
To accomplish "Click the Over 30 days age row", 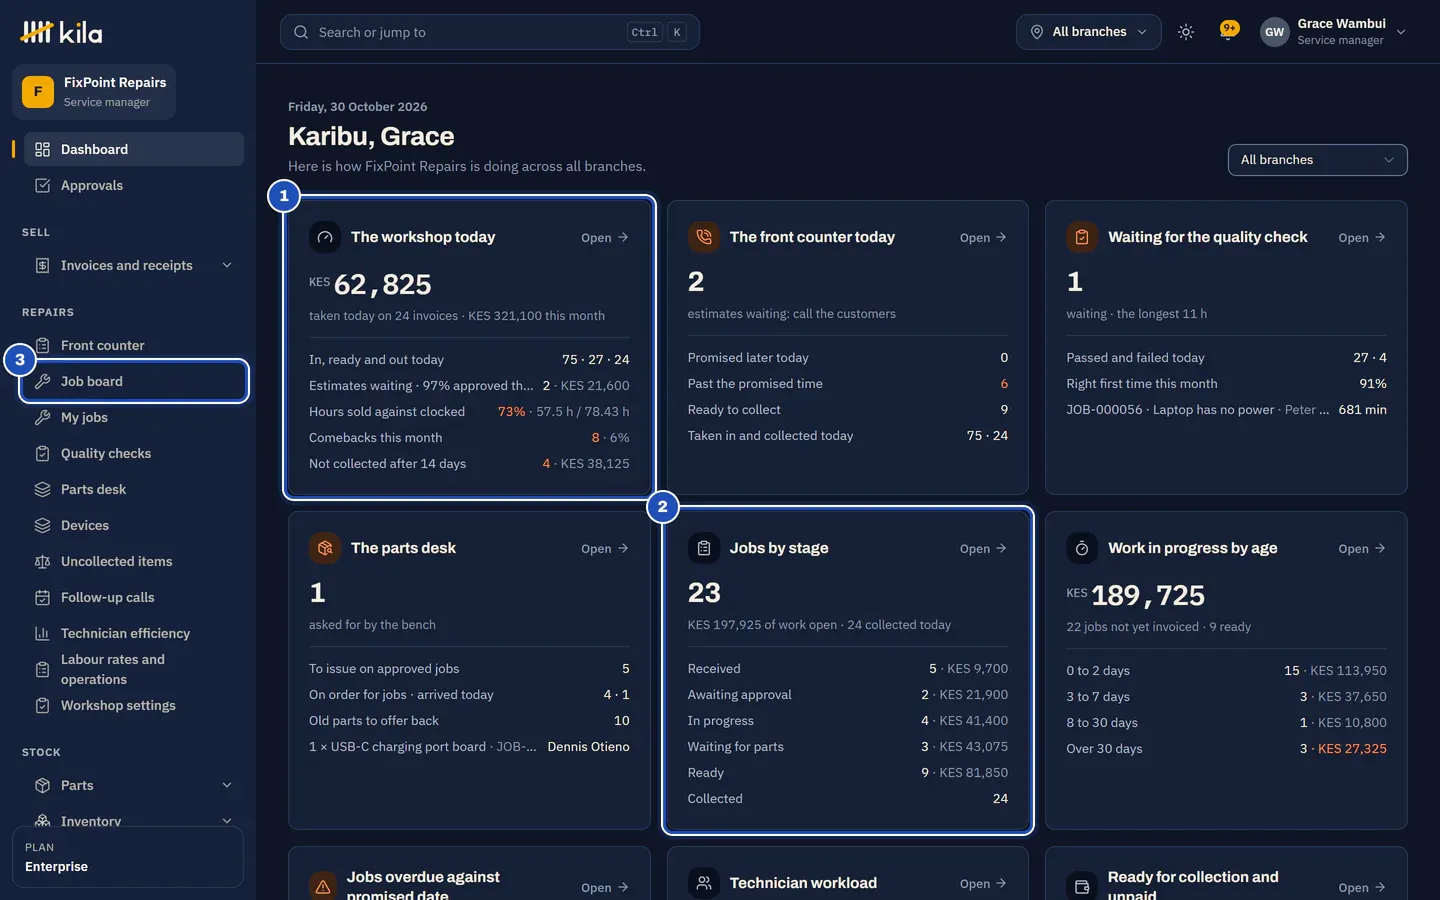I will (x=1226, y=749).
